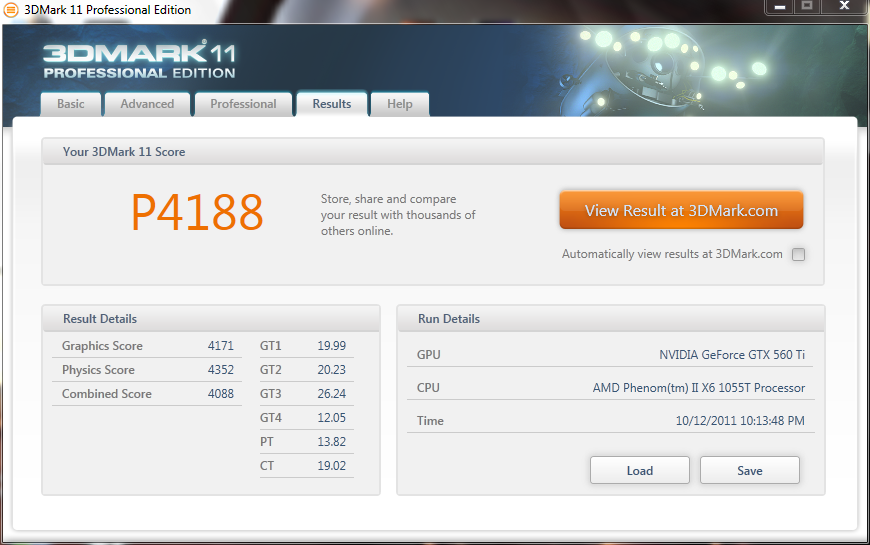Maximize the 3DMark 11 window

coord(807,7)
